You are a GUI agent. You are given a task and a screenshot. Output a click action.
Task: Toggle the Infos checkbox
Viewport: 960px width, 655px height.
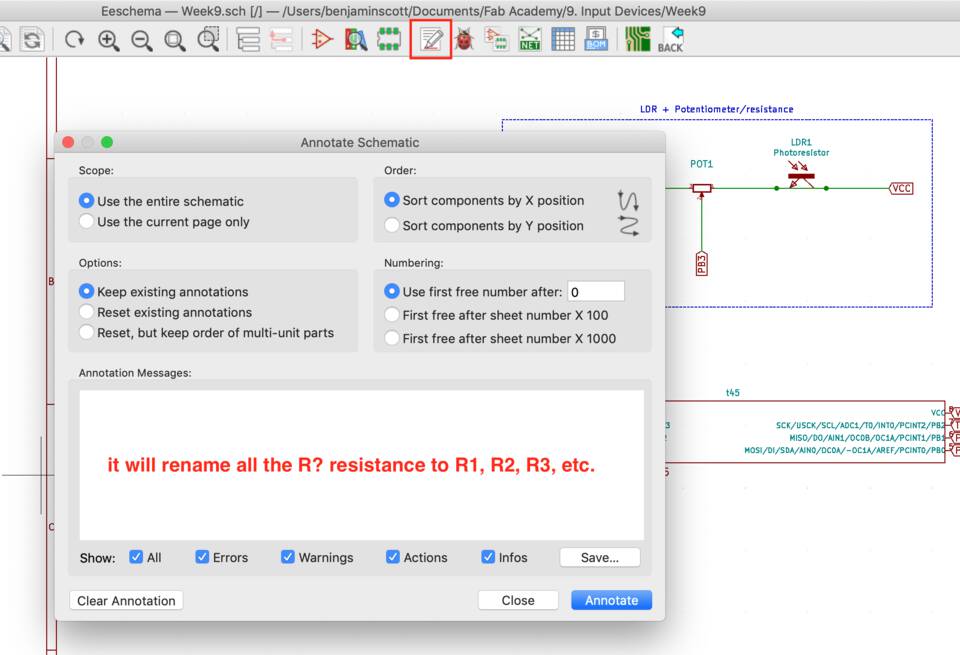point(488,557)
